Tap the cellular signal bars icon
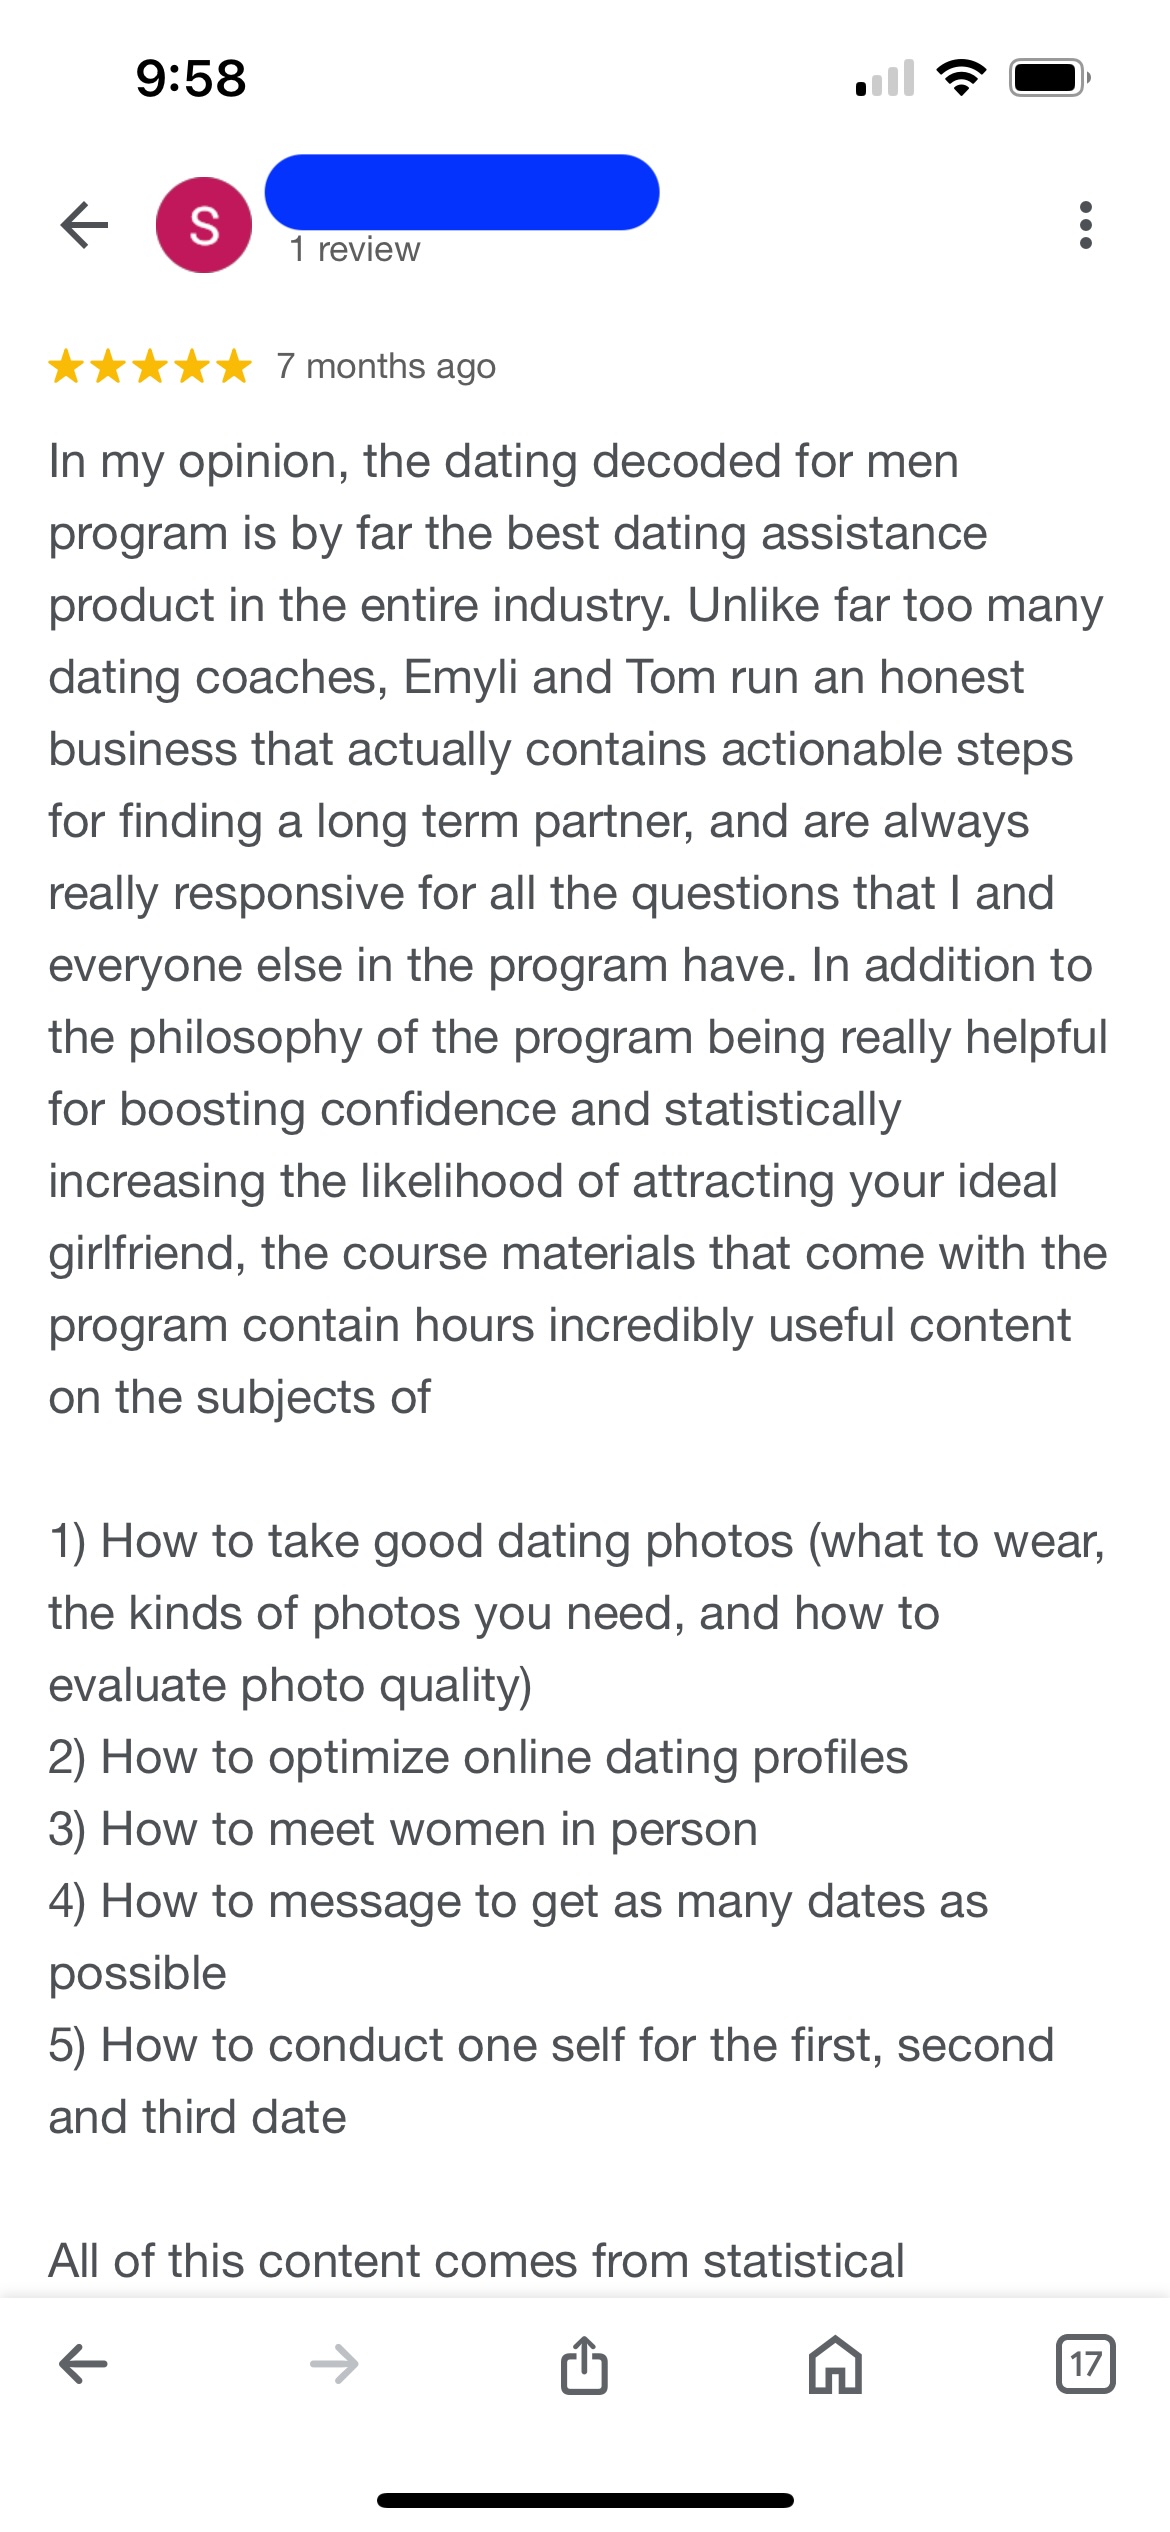The width and height of the screenshot is (1170, 2532). click(x=886, y=78)
